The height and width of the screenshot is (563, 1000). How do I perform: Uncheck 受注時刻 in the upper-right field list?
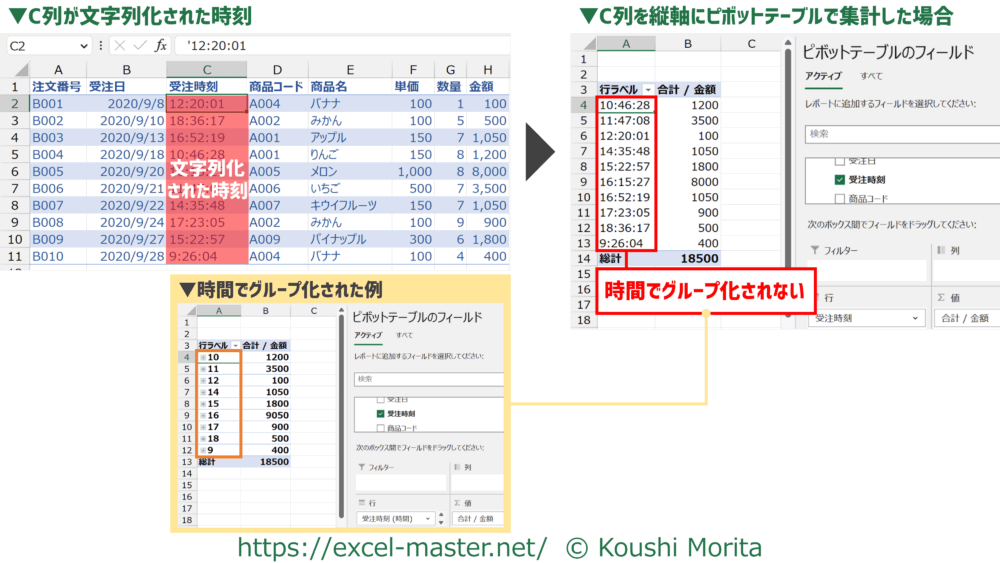(x=840, y=180)
